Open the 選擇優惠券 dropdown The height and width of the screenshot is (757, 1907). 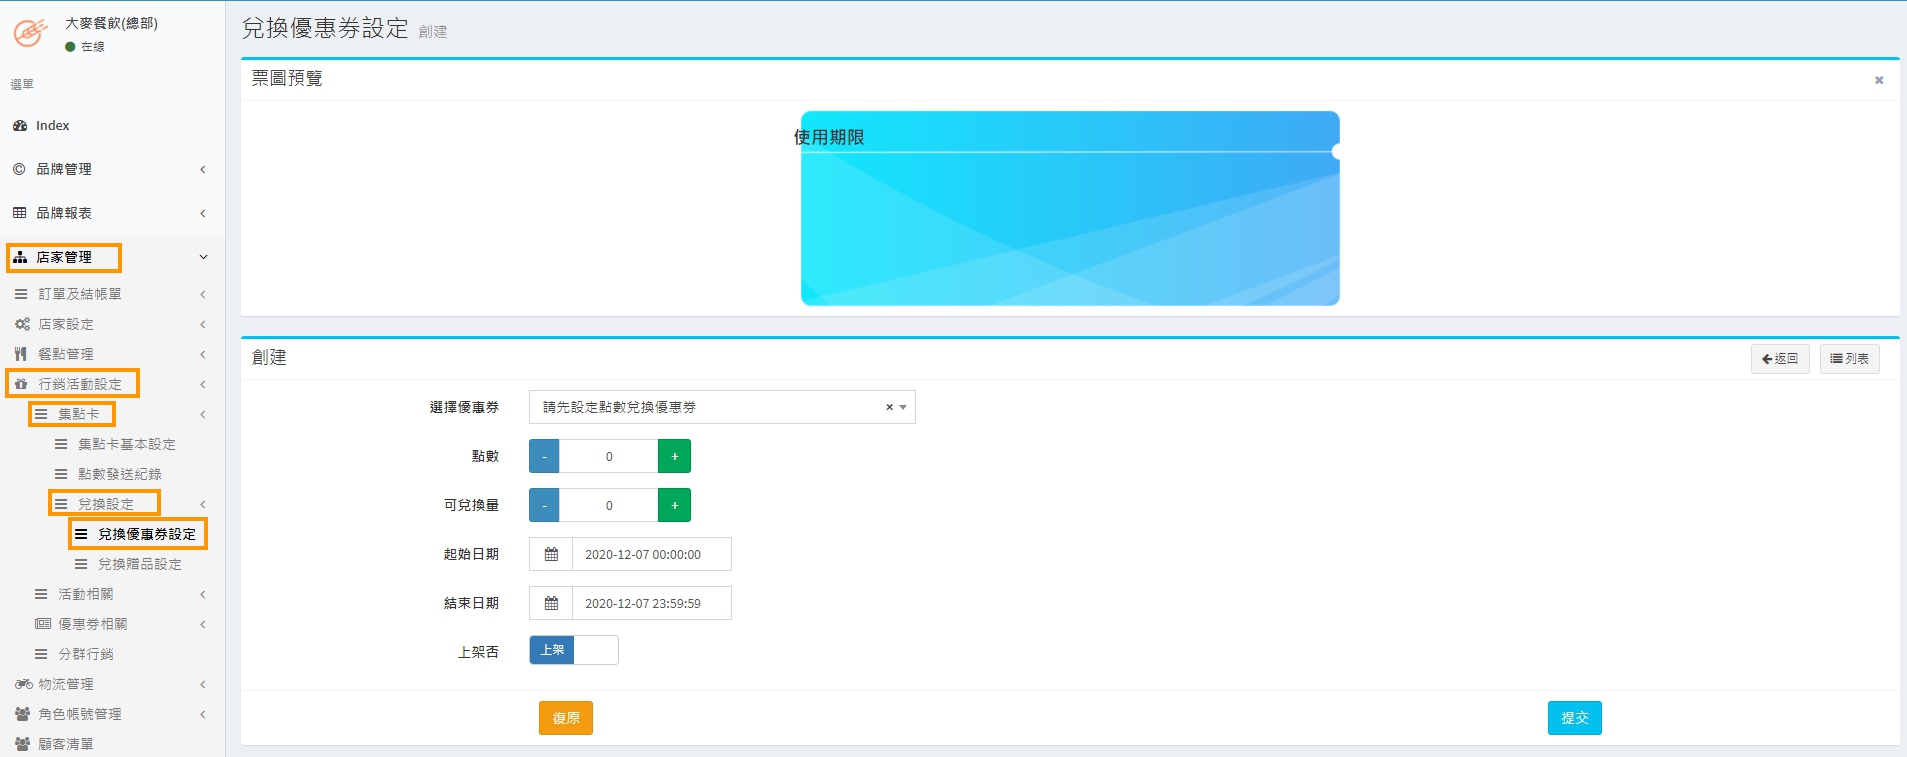click(x=721, y=407)
